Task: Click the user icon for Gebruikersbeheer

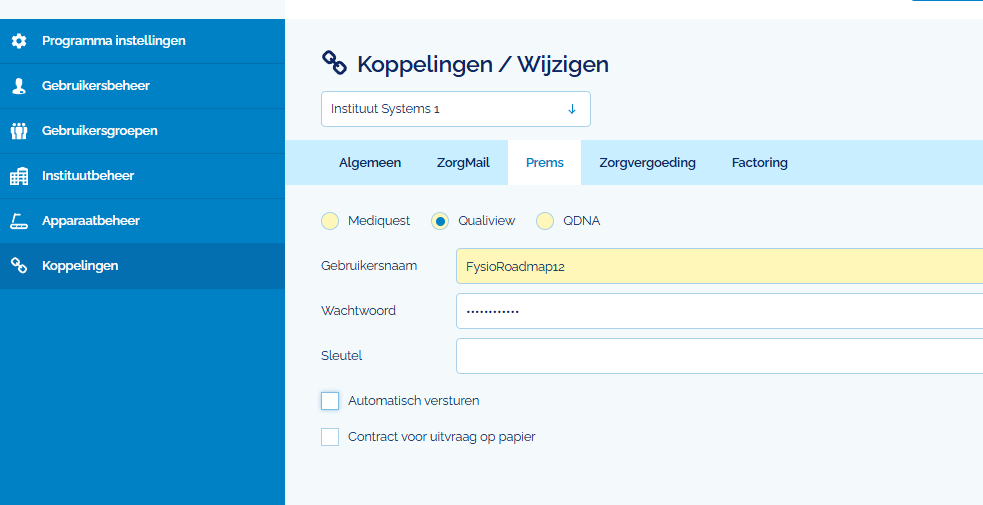Action: pos(19,86)
